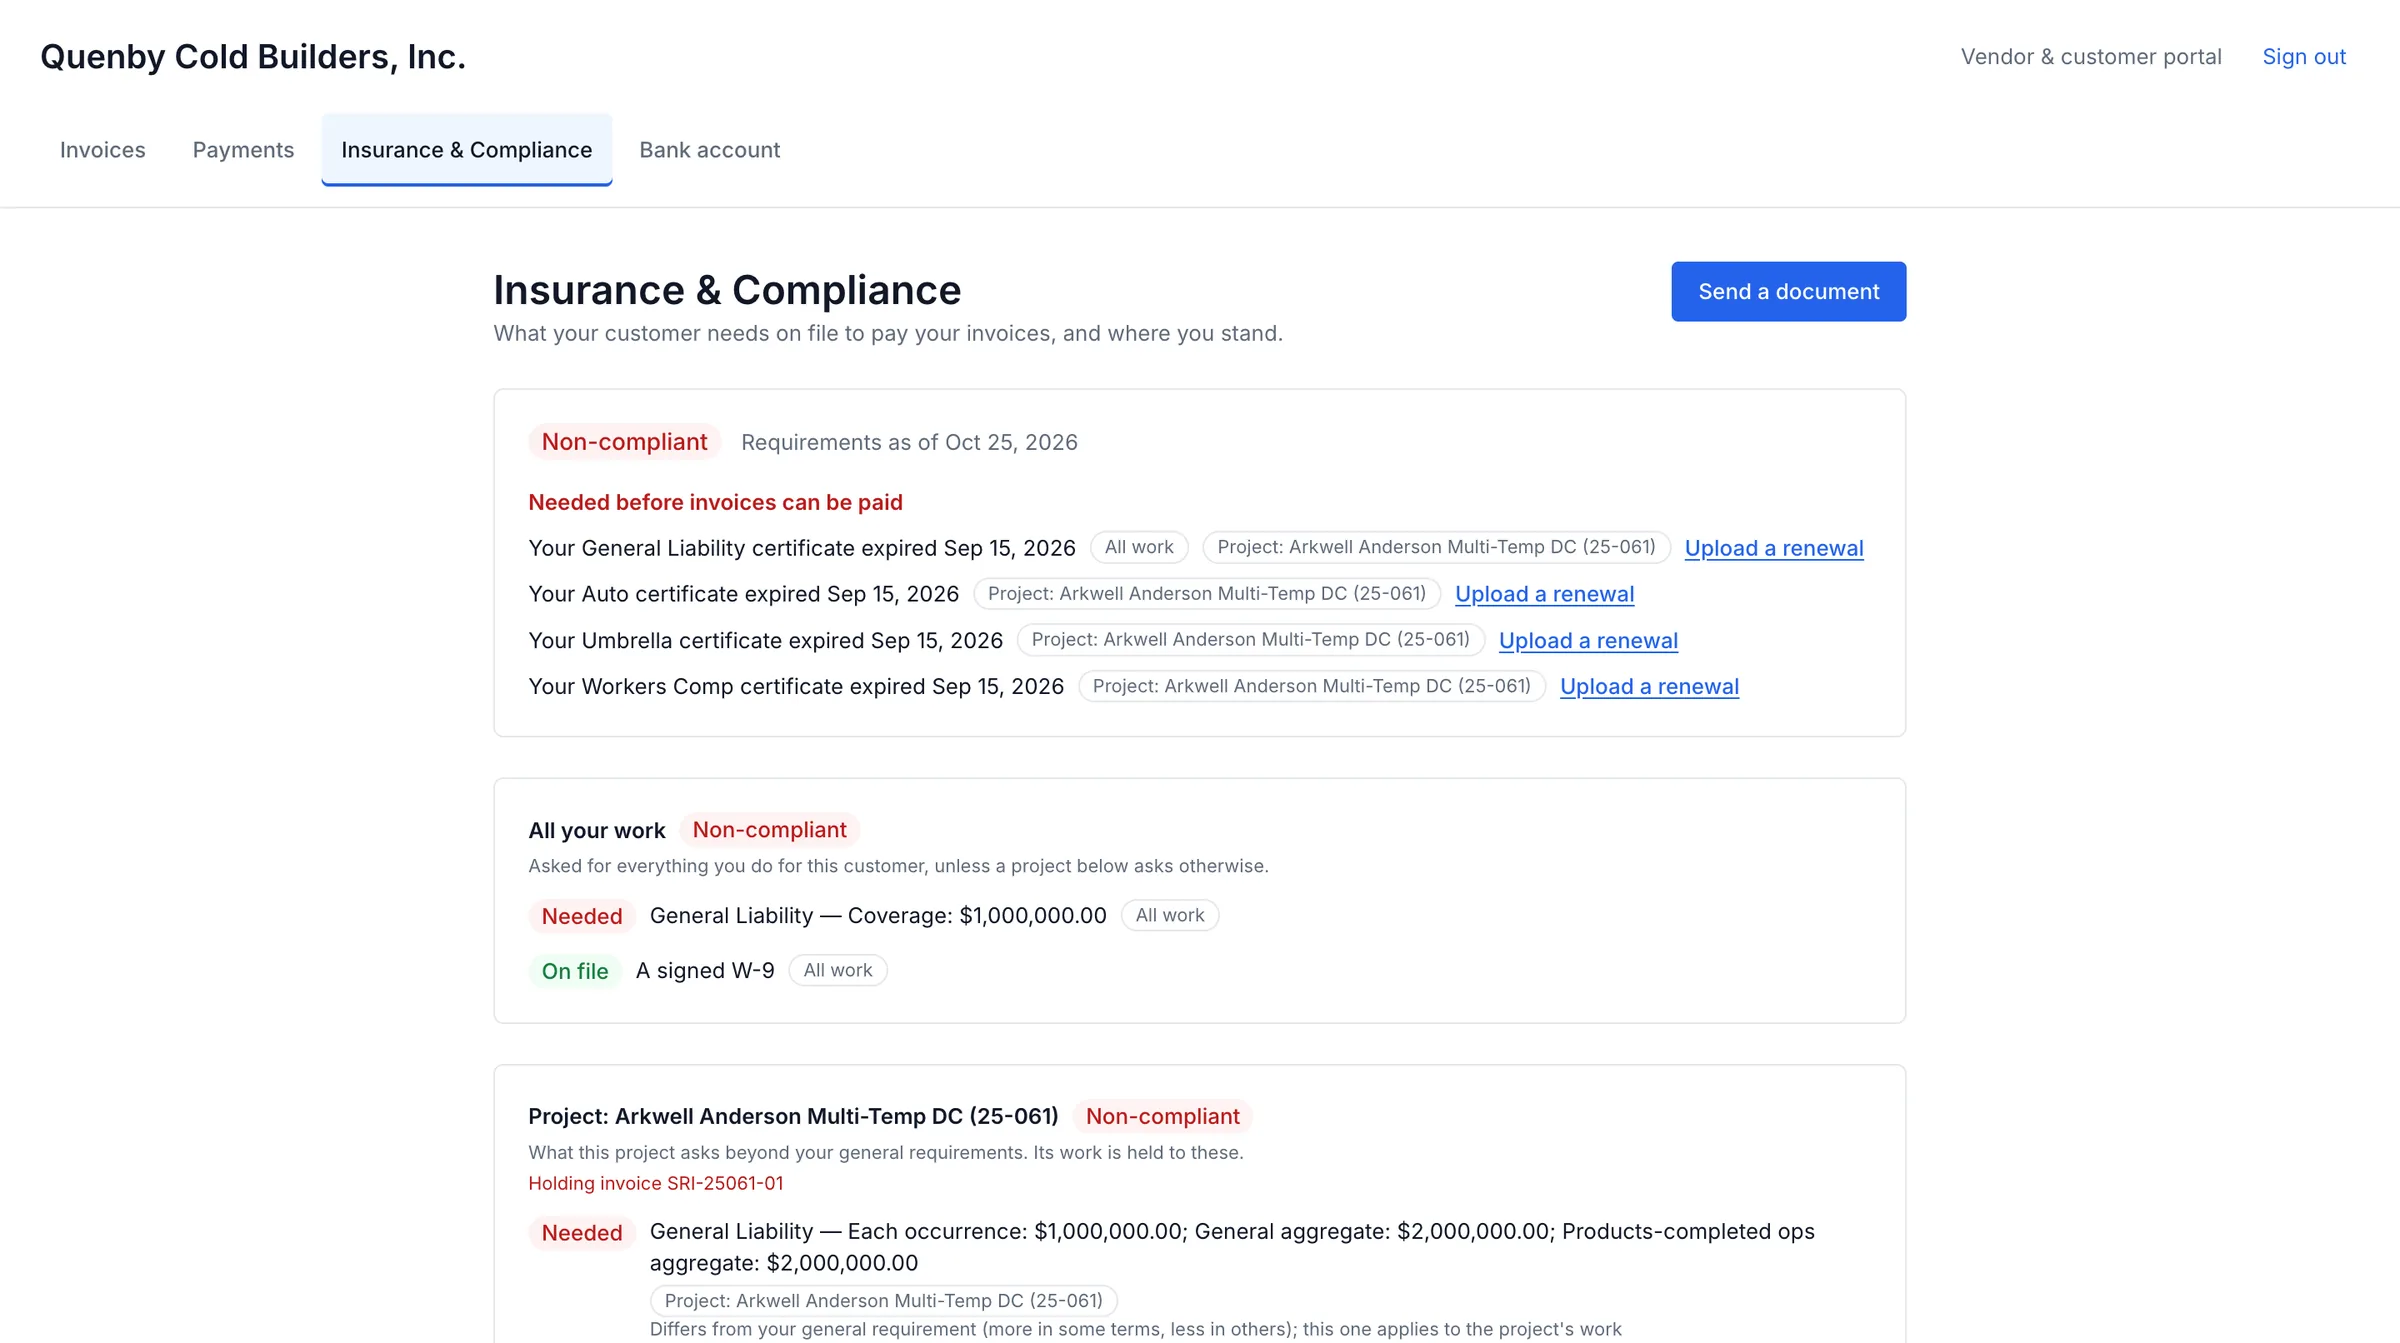Screen dimensions: 2400x1343
Task: Click the Vendor & customer portal label
Action: 2091,57
